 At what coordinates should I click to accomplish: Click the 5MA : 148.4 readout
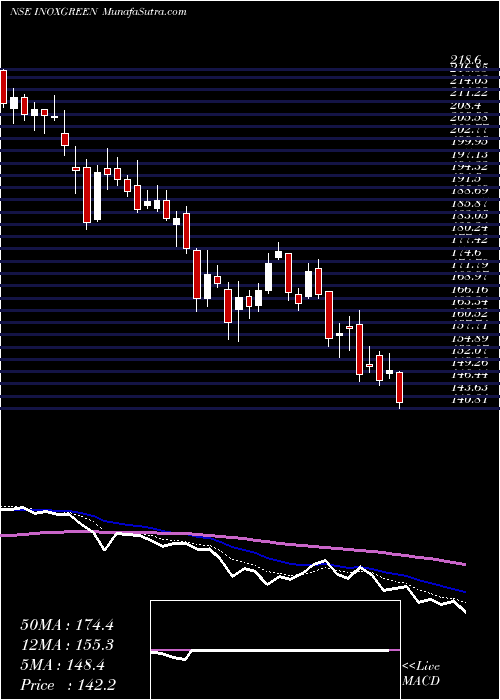tap(62, 665)
